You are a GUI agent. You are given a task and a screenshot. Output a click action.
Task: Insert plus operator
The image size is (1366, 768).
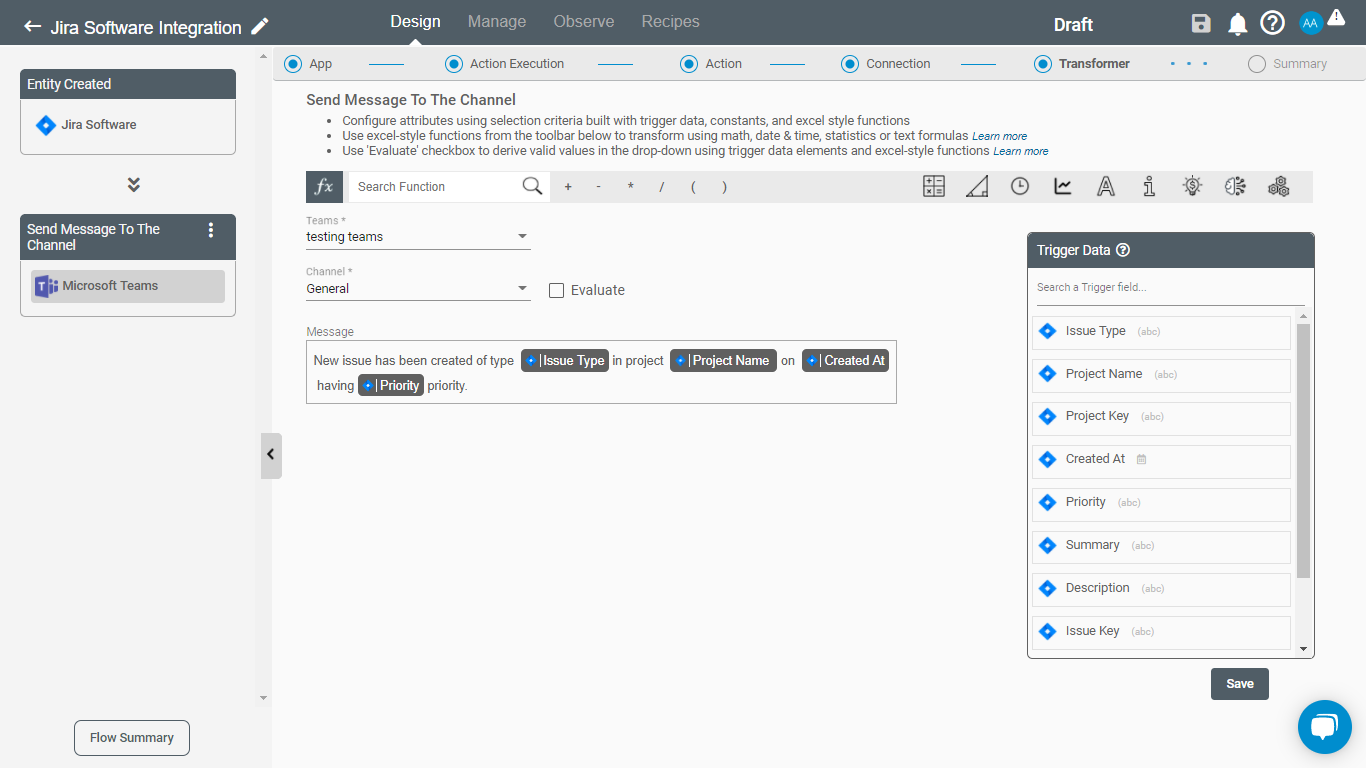[x=568, y=187]
